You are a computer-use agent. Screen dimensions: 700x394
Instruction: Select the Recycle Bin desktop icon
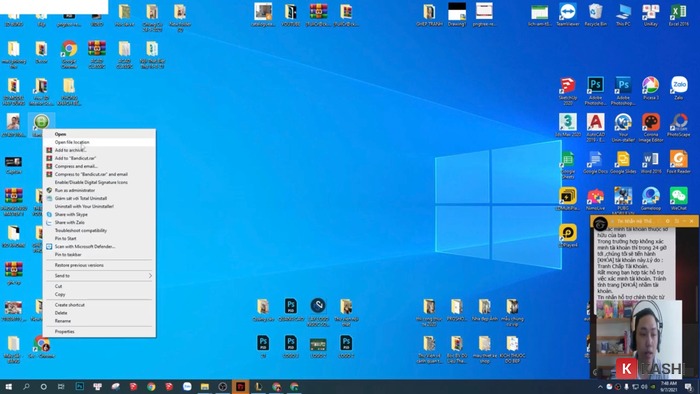[x=595, y=15]
